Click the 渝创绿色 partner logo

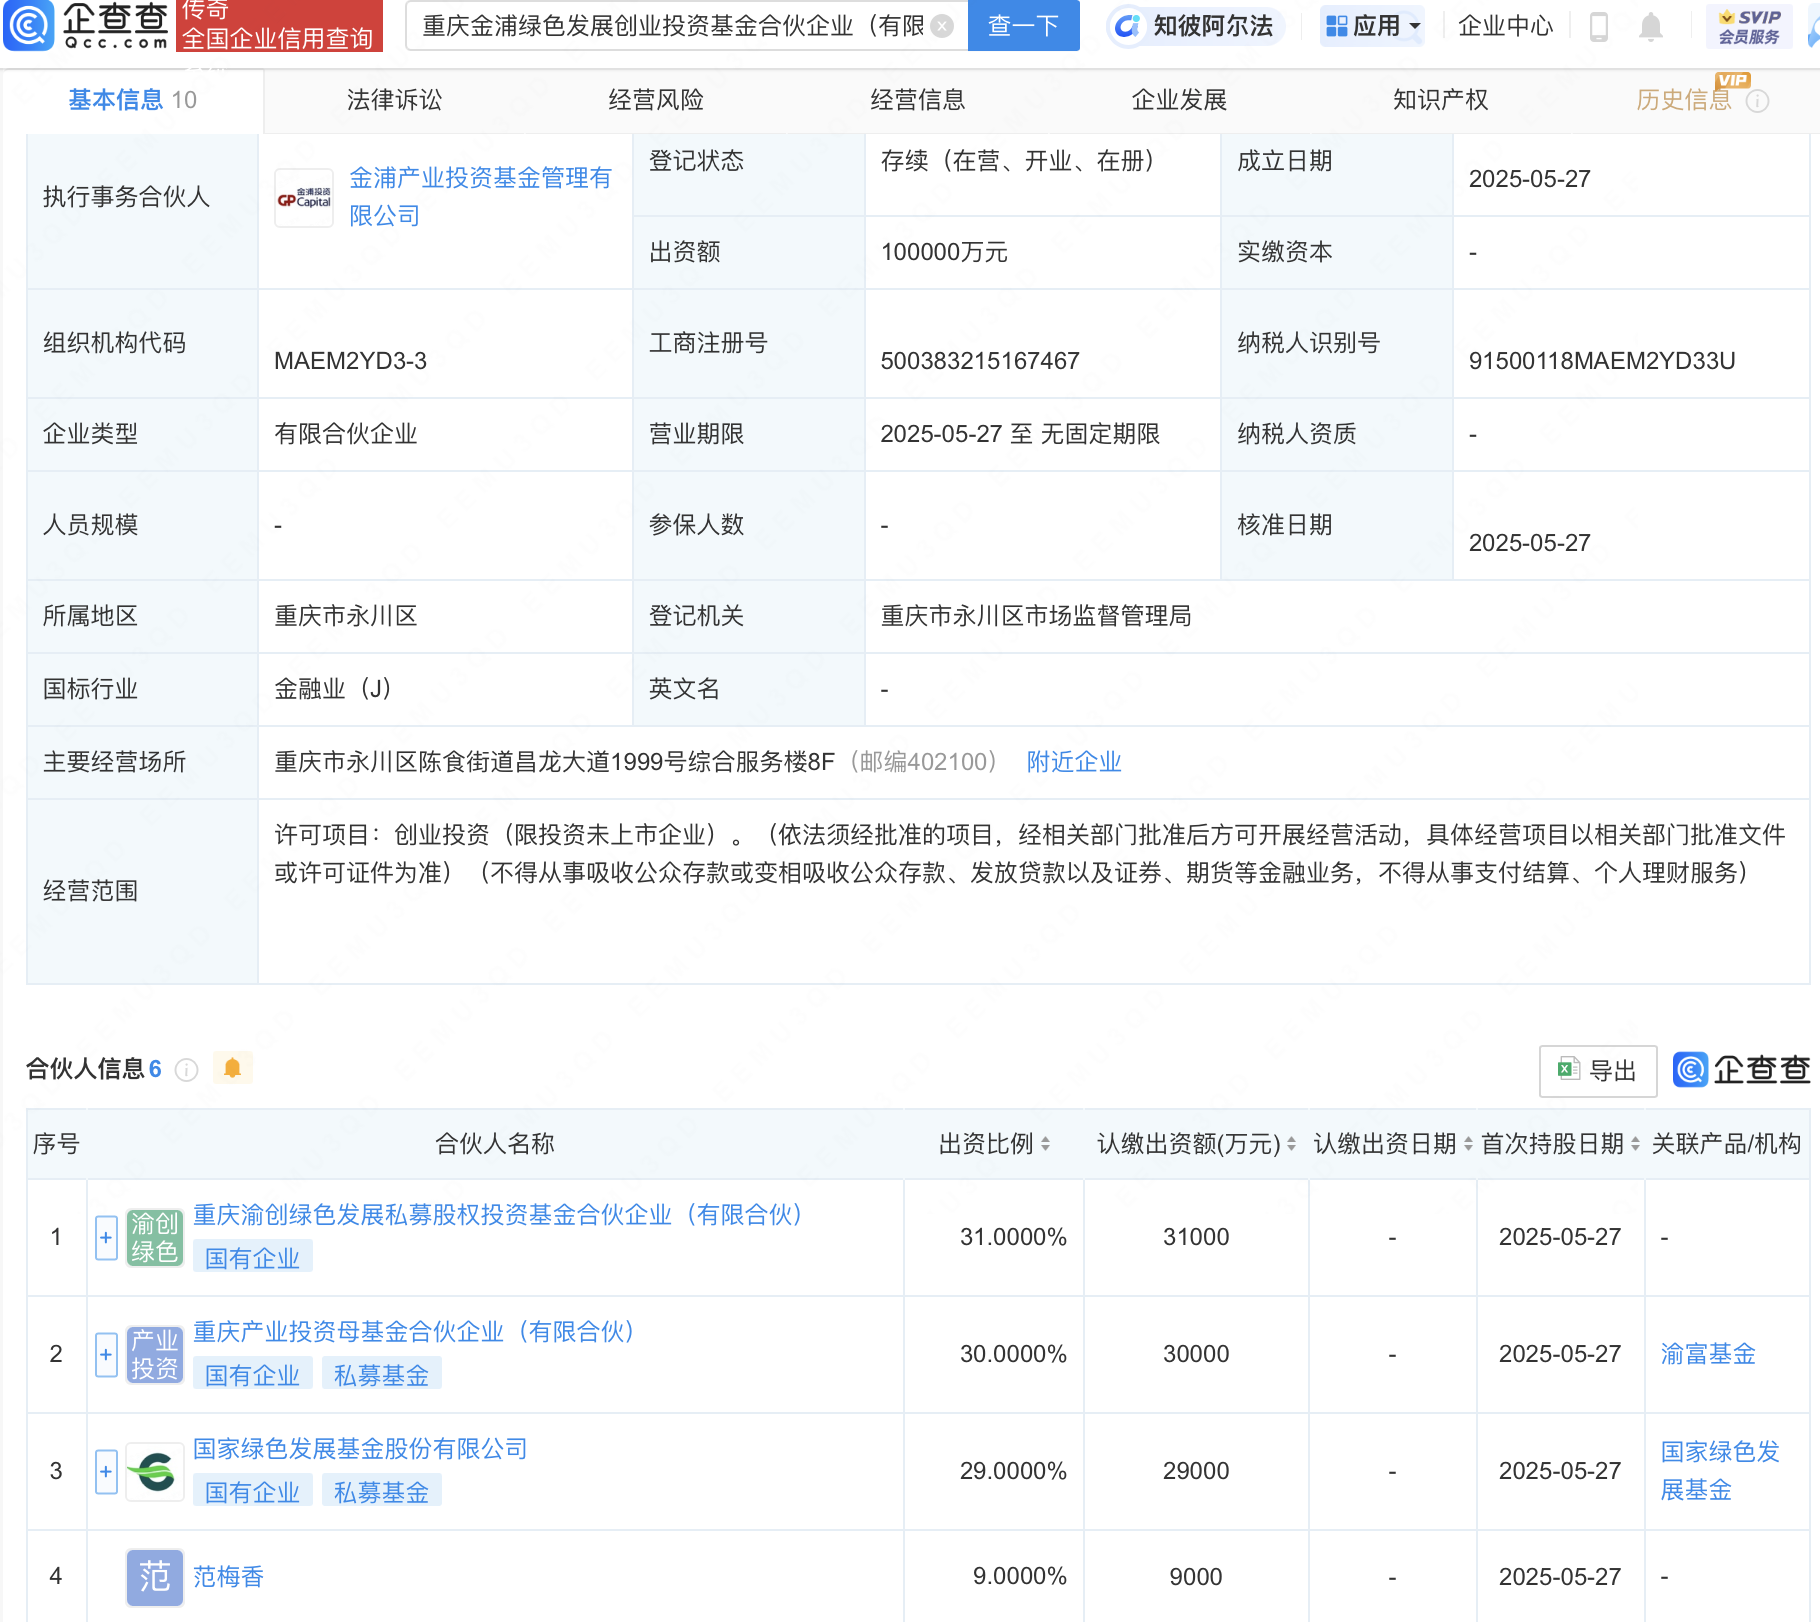(x=155, y=1238)
